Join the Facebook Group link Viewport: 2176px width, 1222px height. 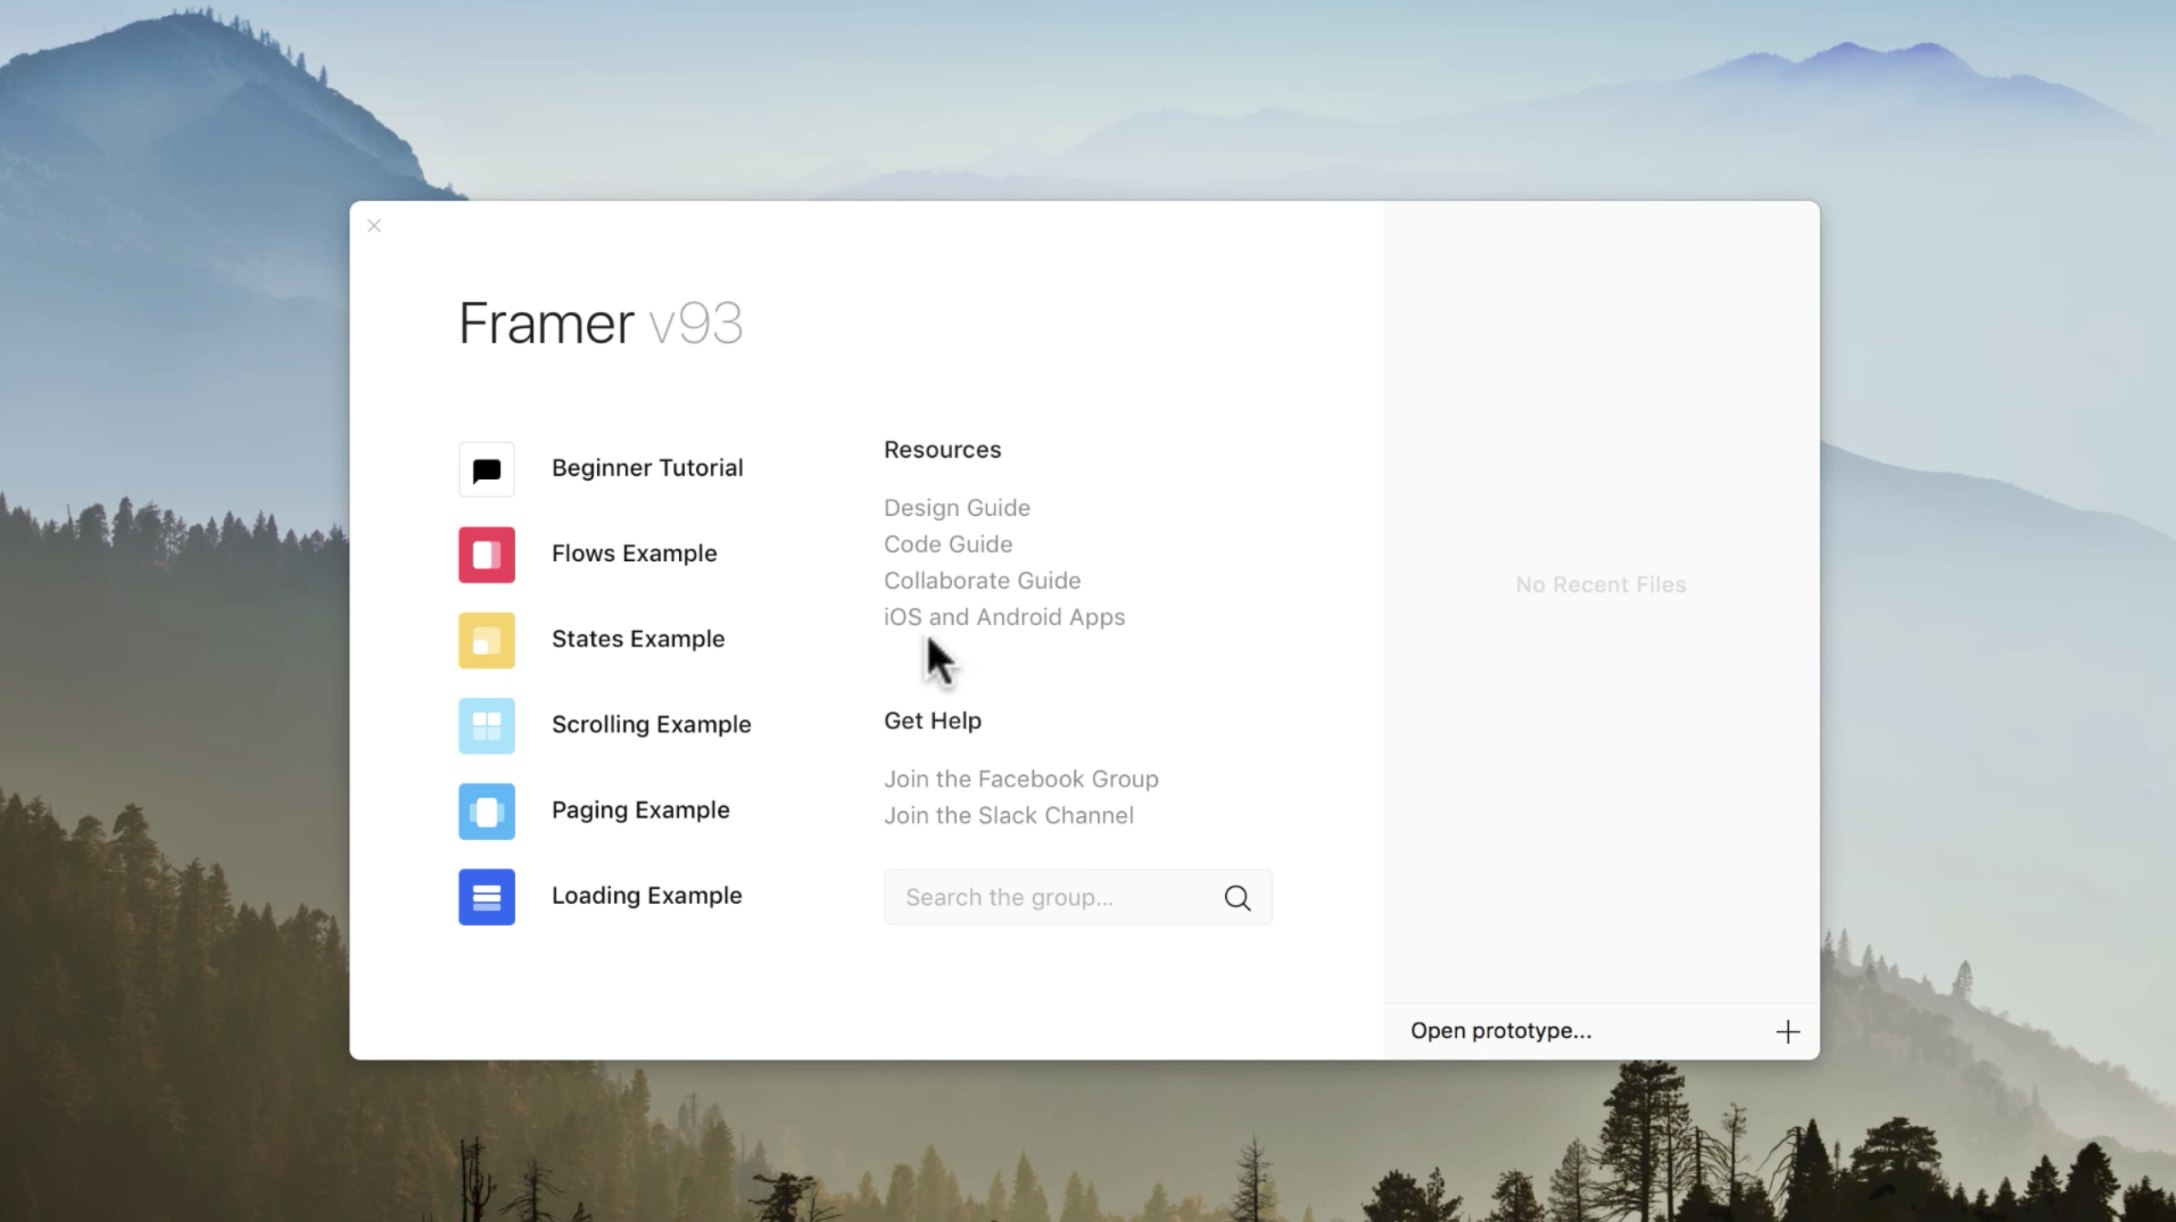coord(1021,779)
